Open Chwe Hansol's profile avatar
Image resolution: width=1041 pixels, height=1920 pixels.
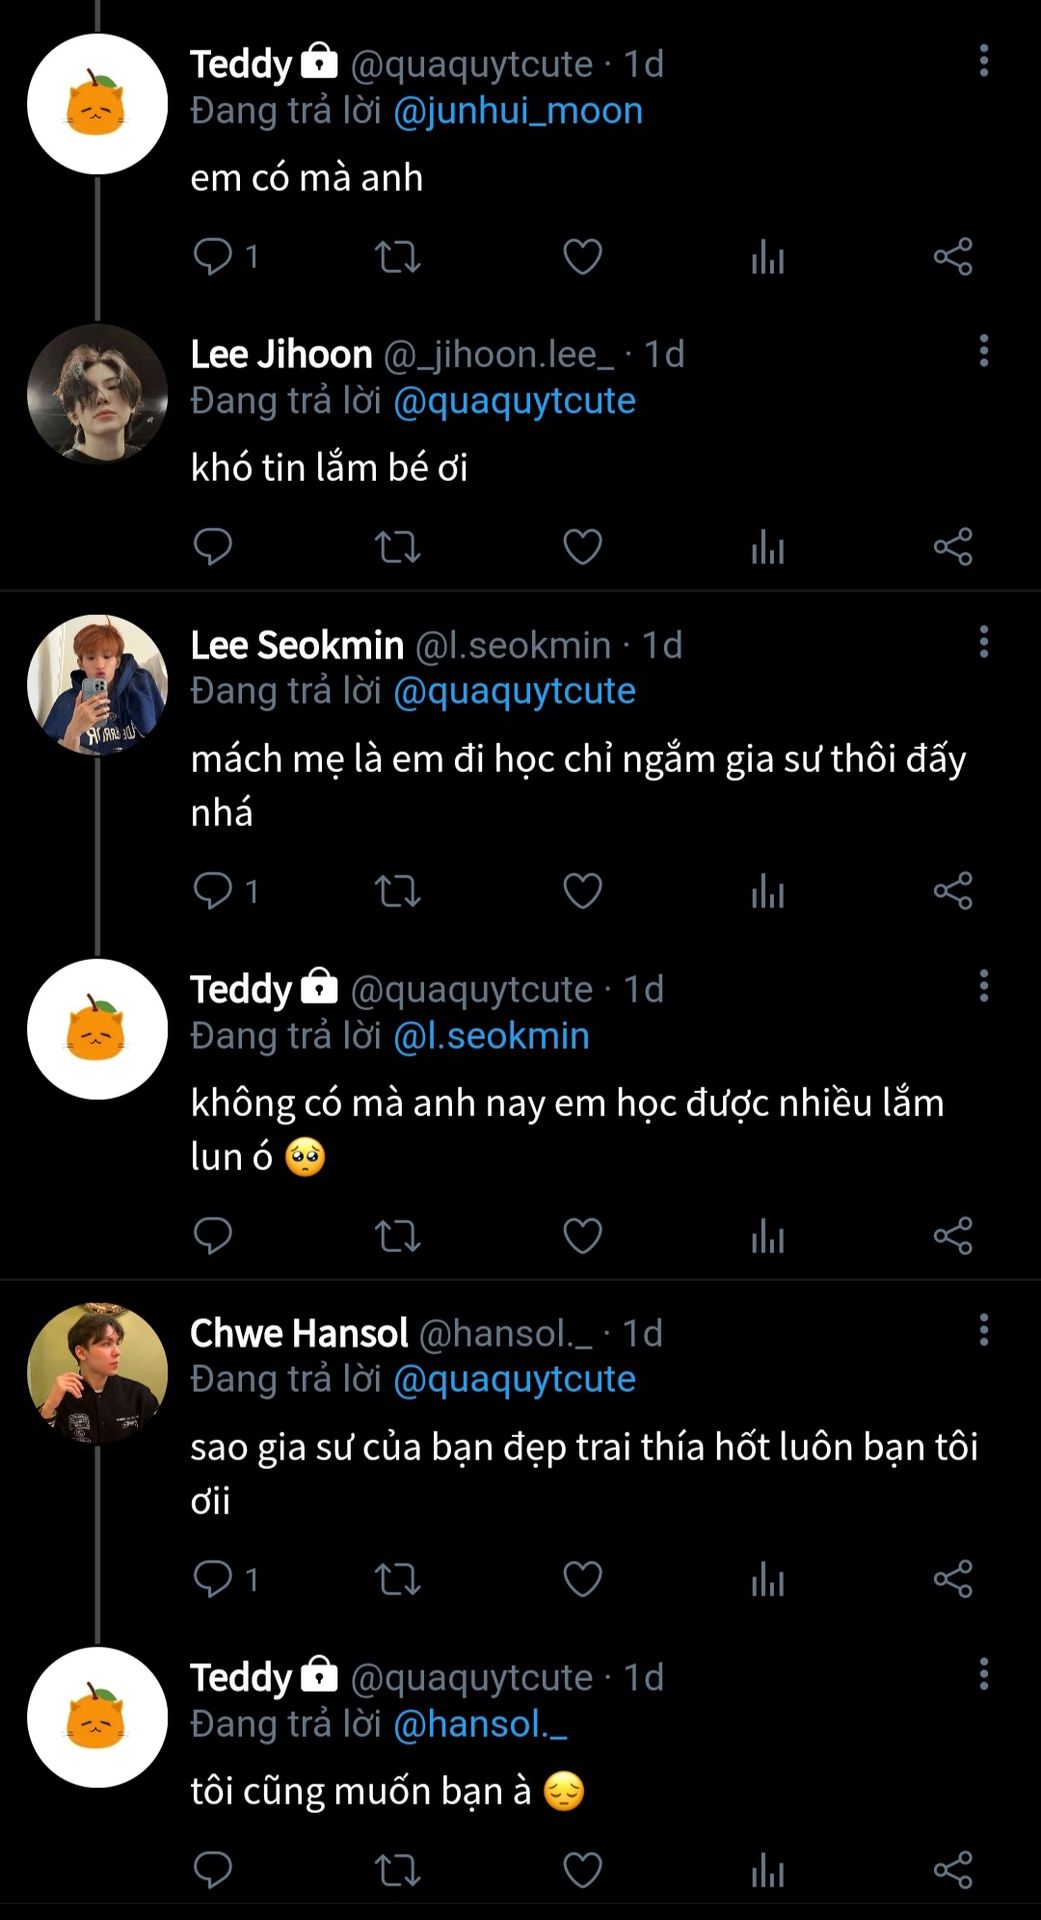(x=97, y=1373)
